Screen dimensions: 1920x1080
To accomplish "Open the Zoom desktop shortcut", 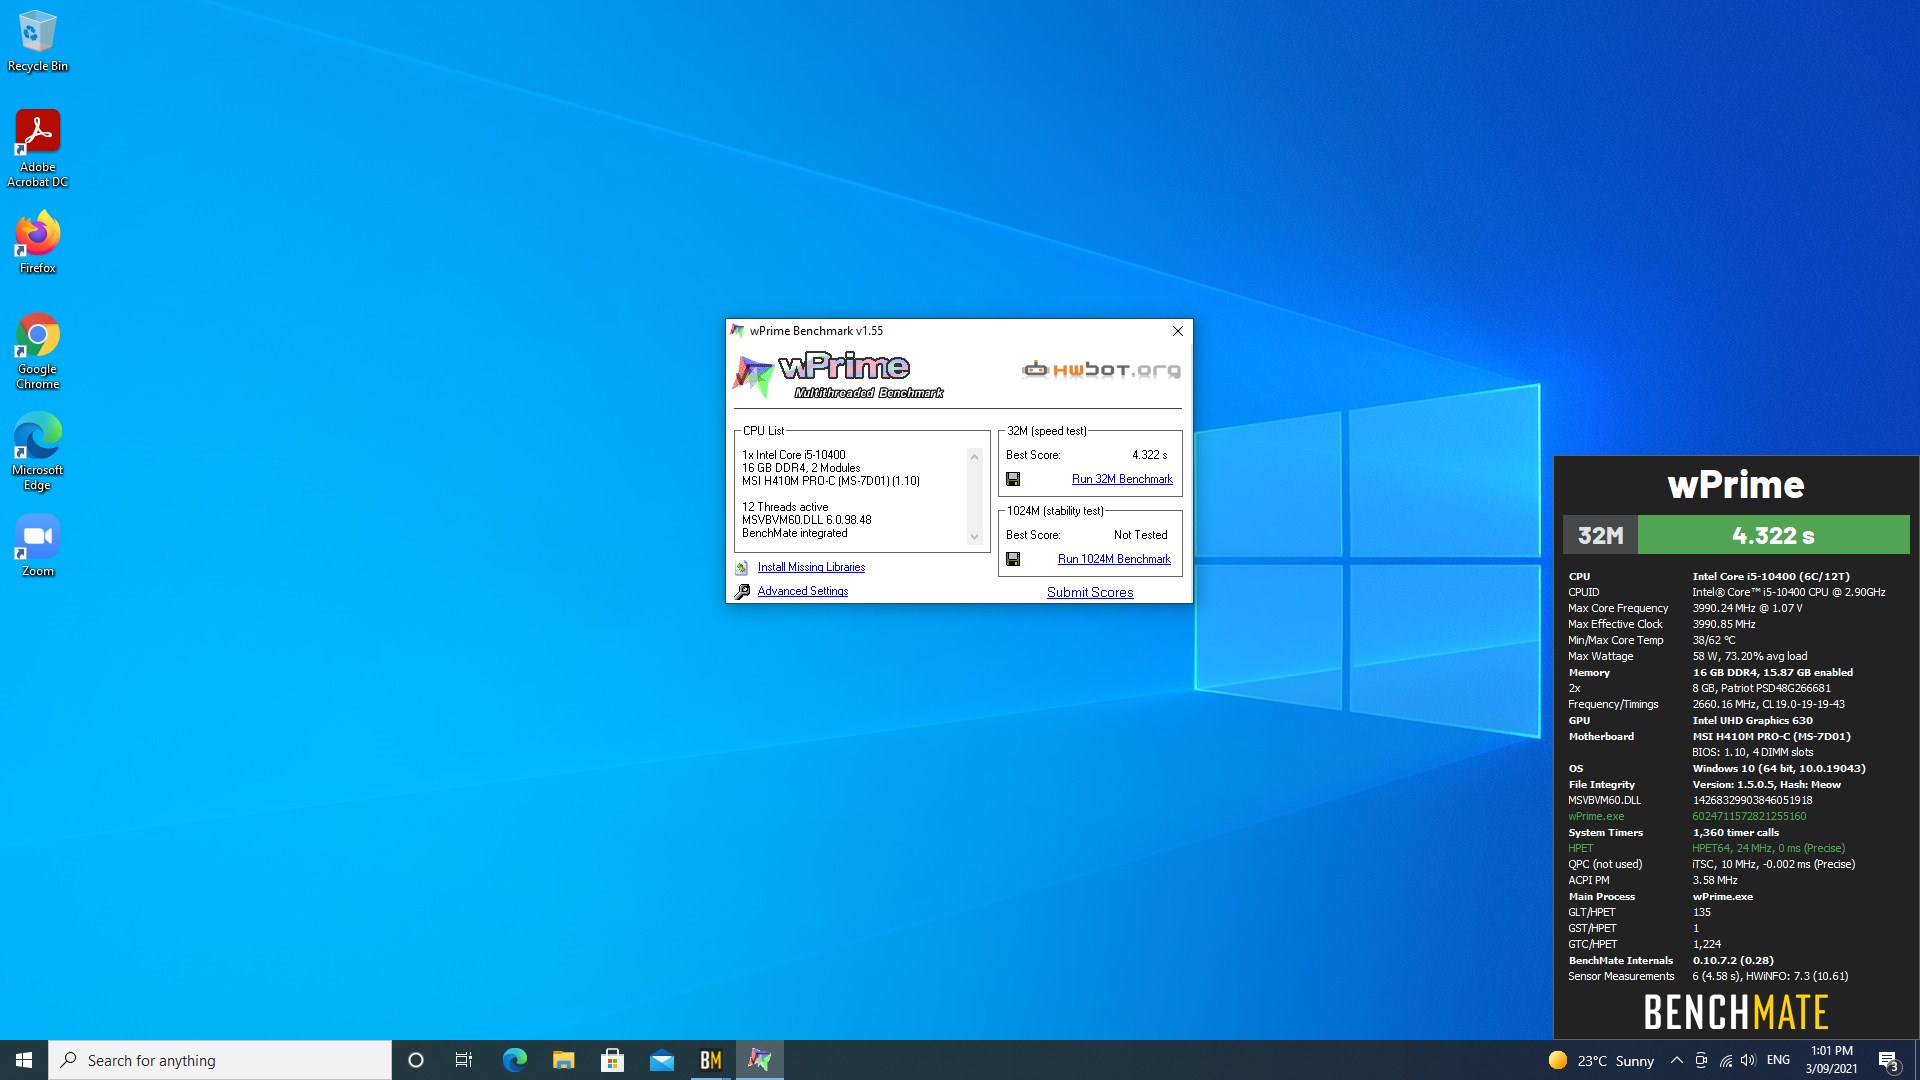I will pos(37,546).
